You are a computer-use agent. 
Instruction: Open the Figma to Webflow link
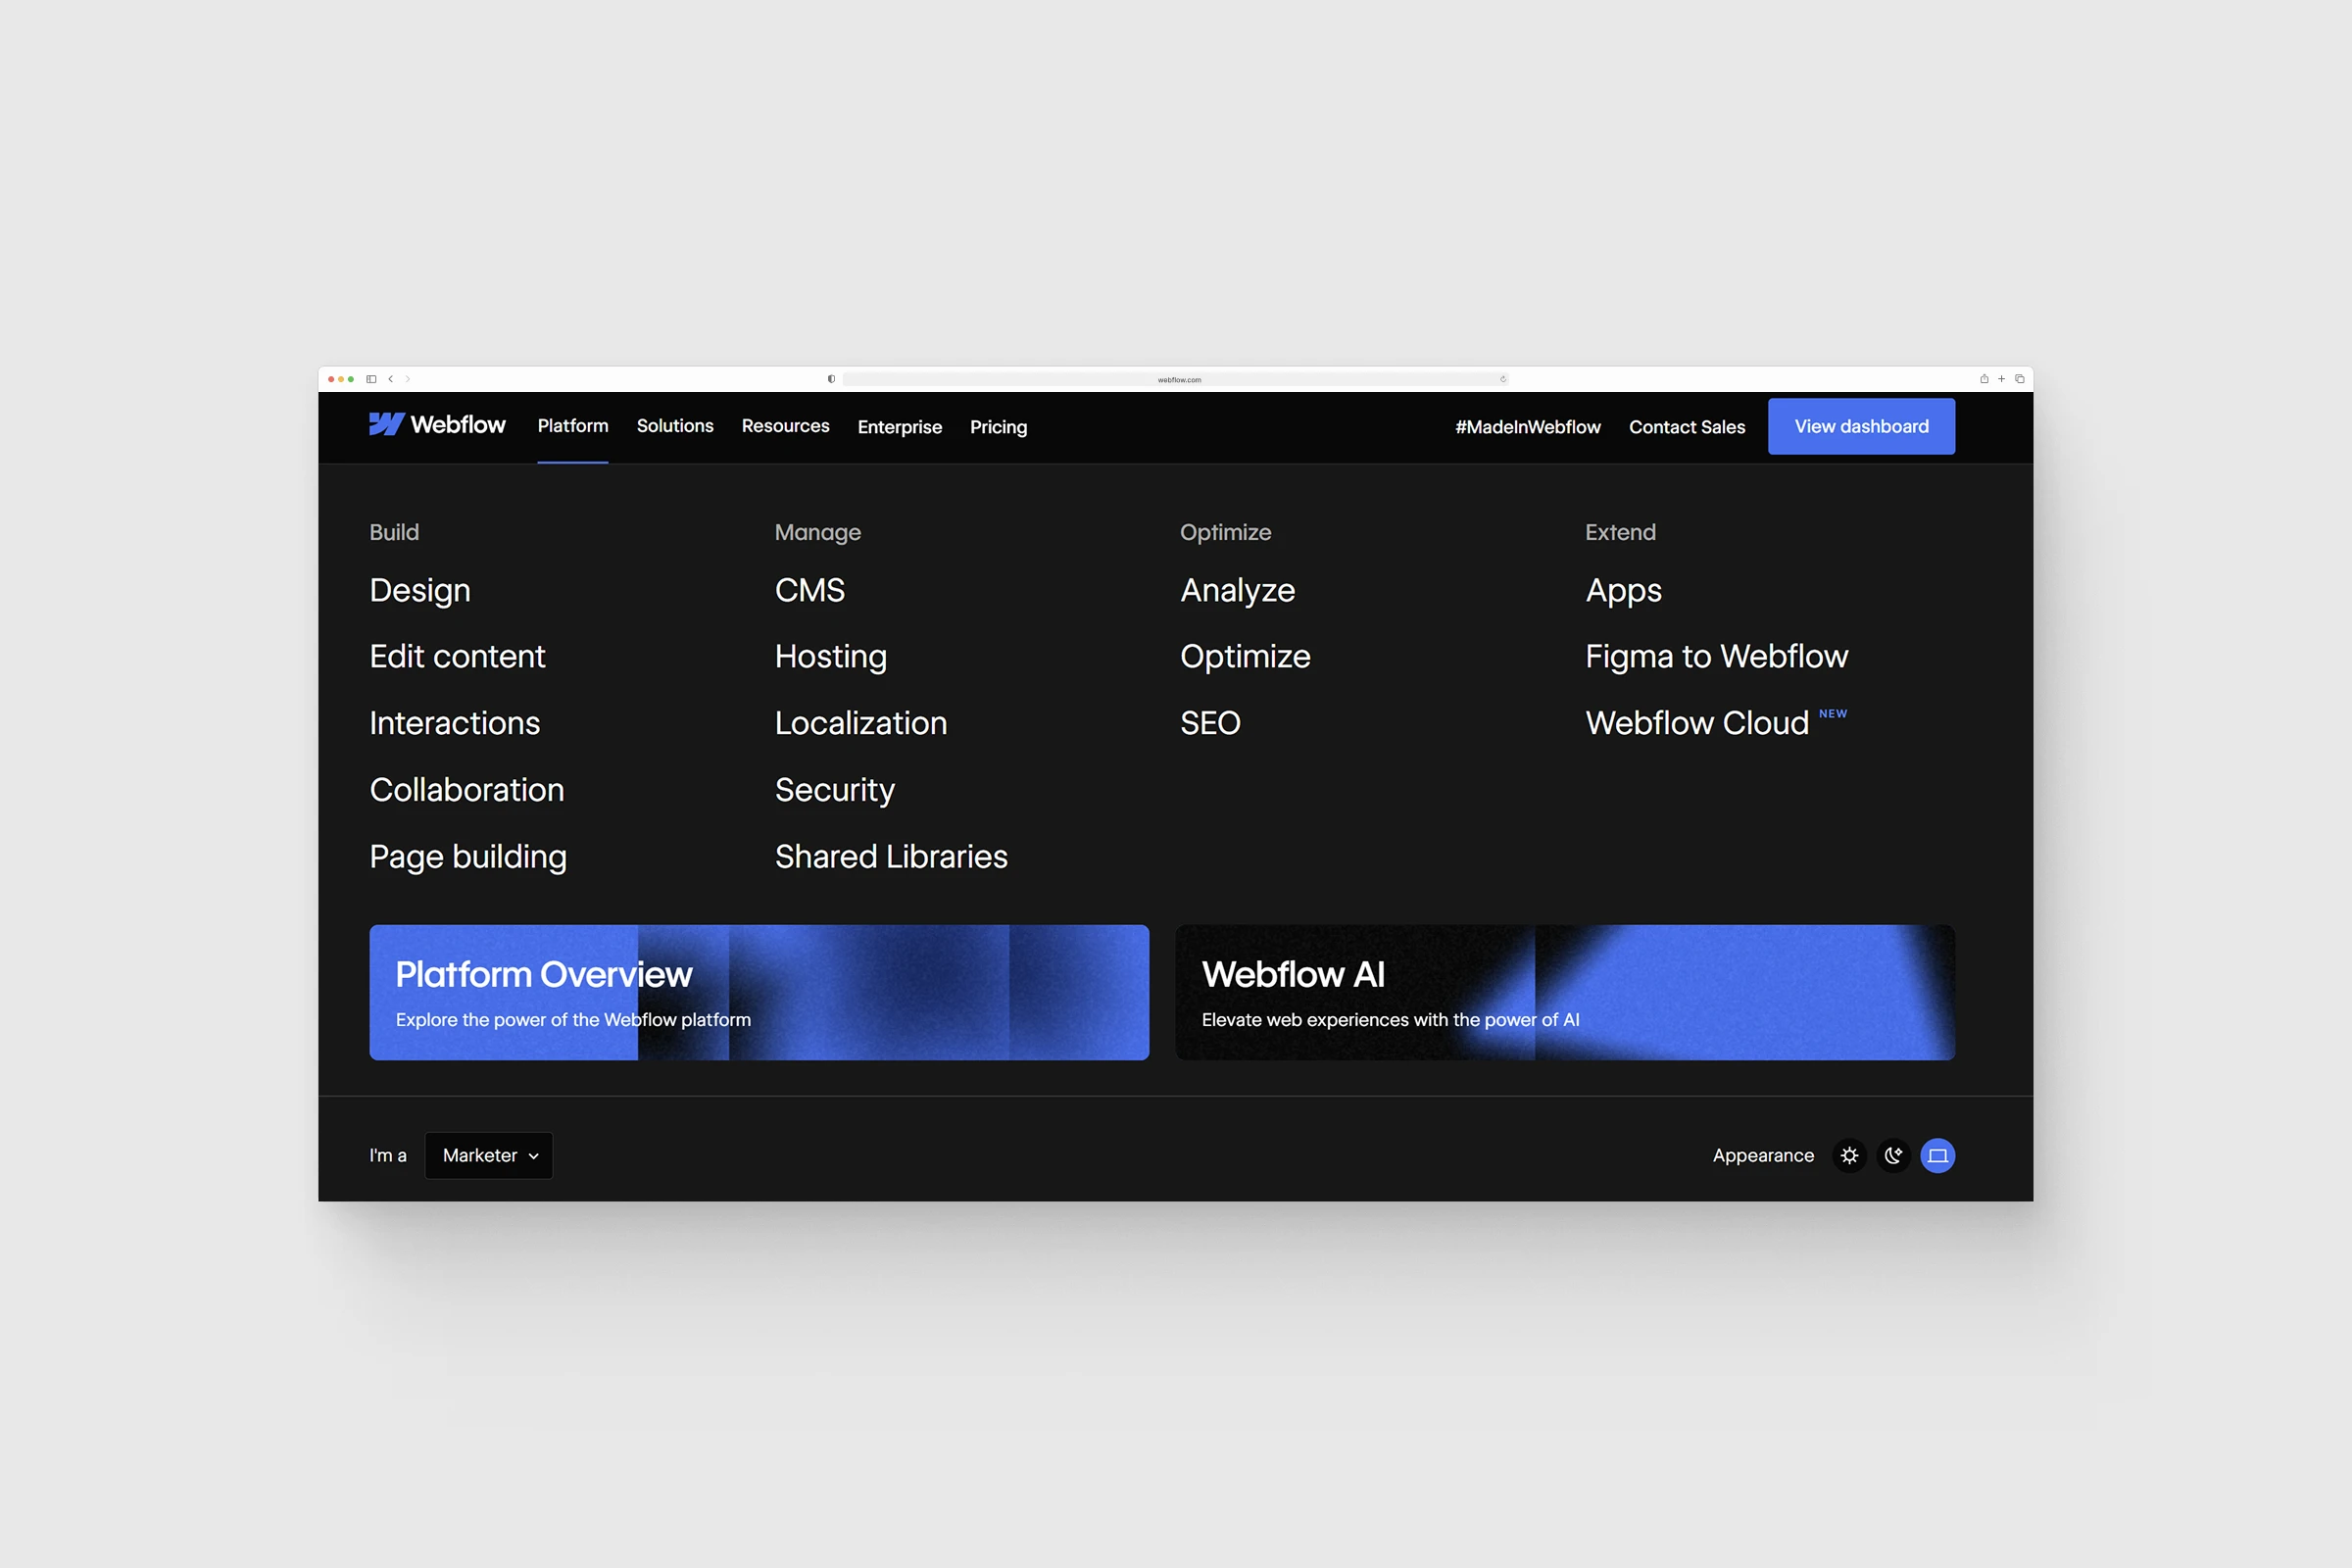coord(1716,657)
